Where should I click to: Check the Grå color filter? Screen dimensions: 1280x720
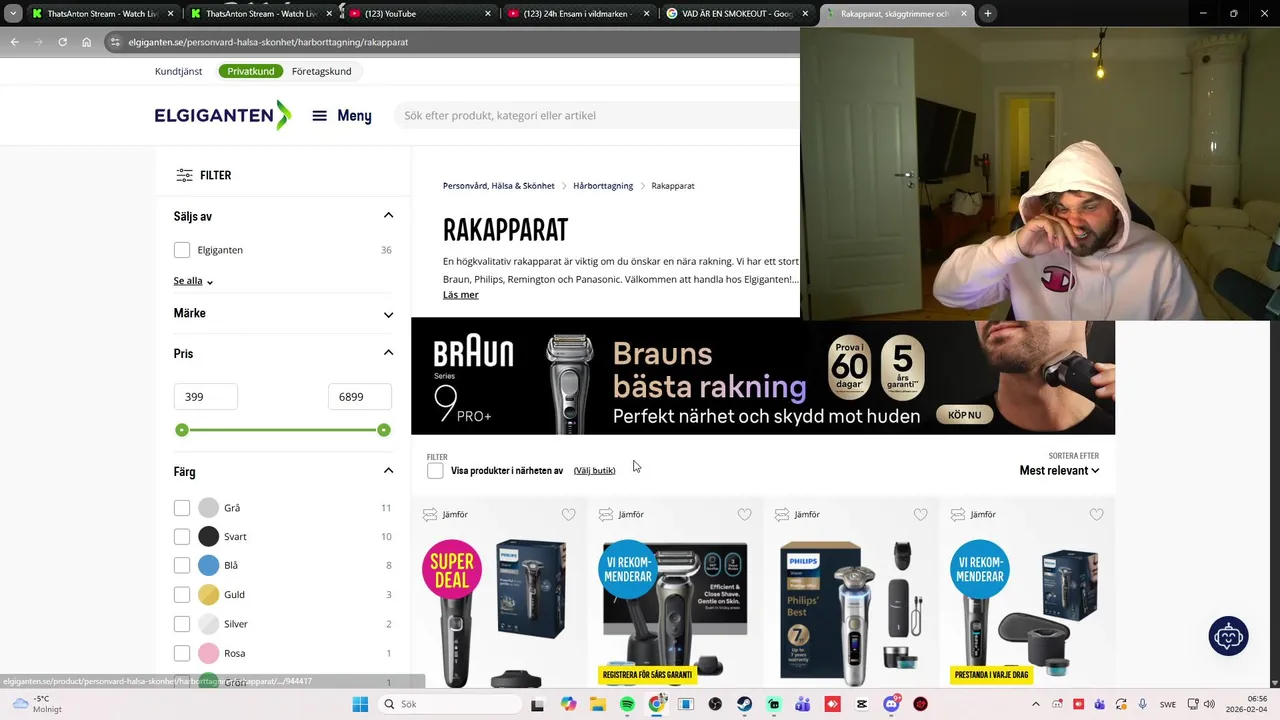pyautogui.click(x=182, y=508)
